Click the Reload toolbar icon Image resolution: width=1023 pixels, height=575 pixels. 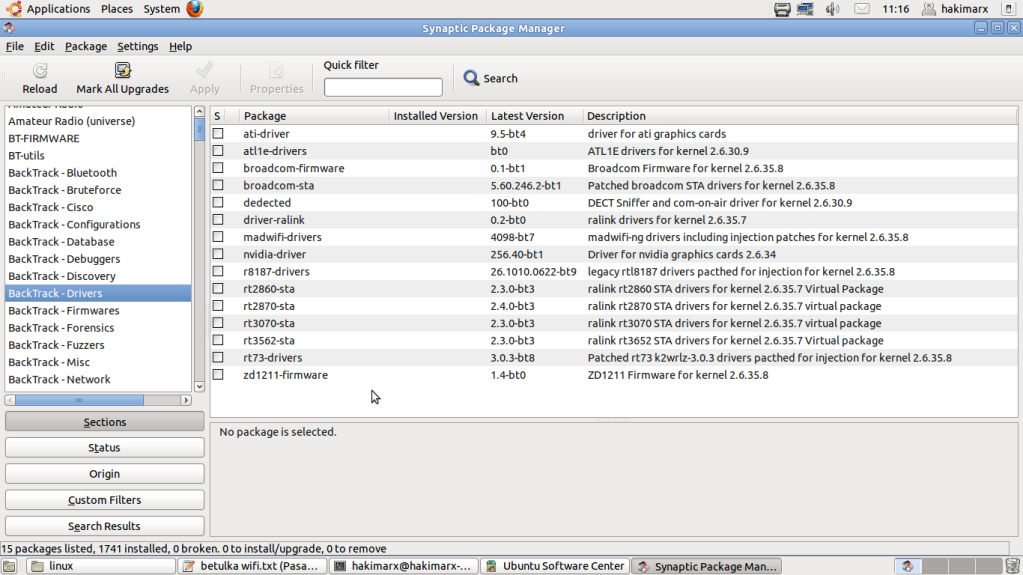[40, 70]
